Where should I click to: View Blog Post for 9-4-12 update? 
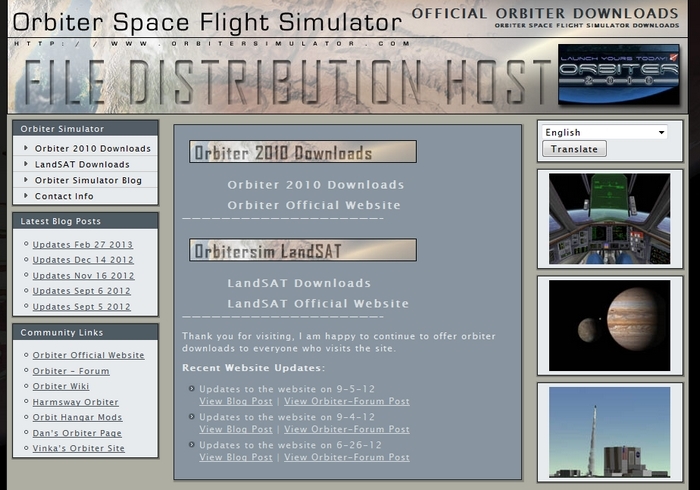[236, 429]
